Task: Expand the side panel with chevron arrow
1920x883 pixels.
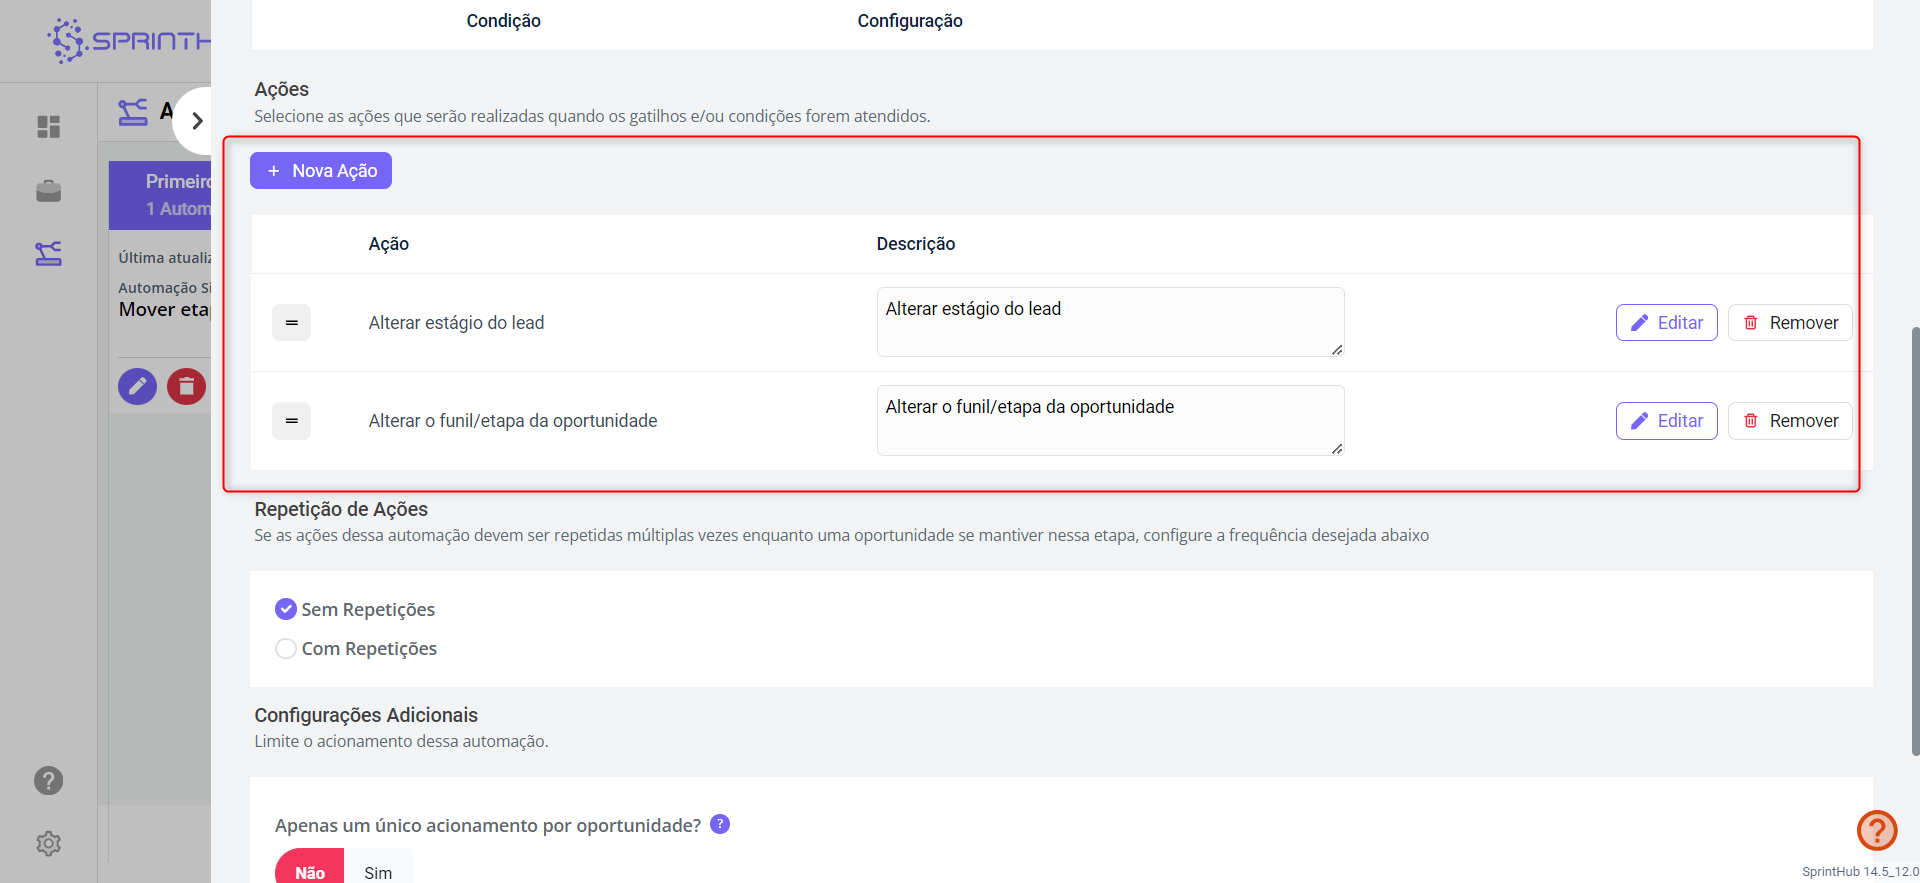Action: [x=197, y=121]
